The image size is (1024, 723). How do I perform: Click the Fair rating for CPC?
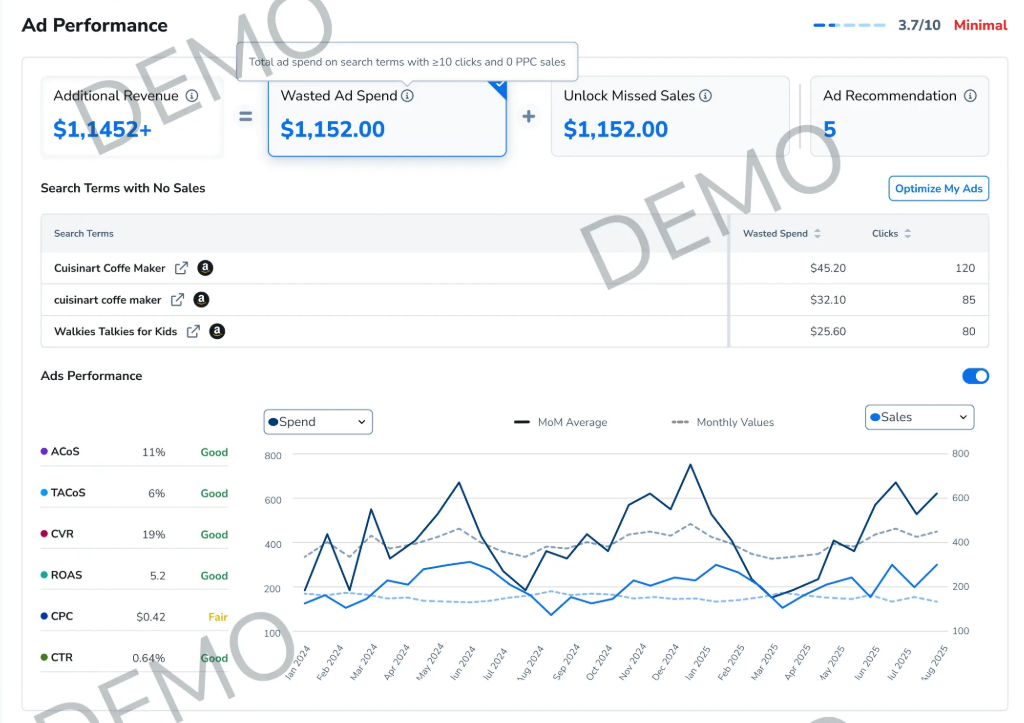point(217,617)
